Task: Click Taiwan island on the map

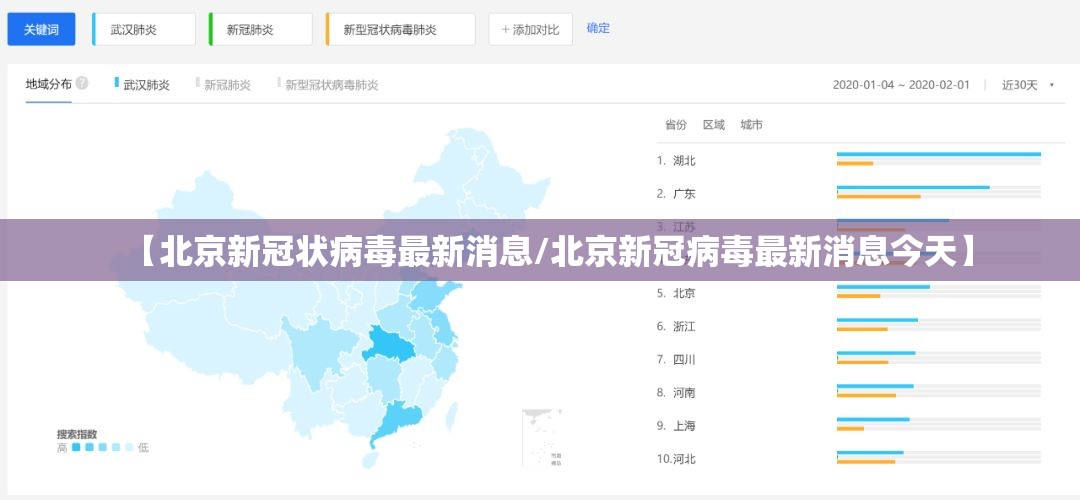Action: (449, 415)
